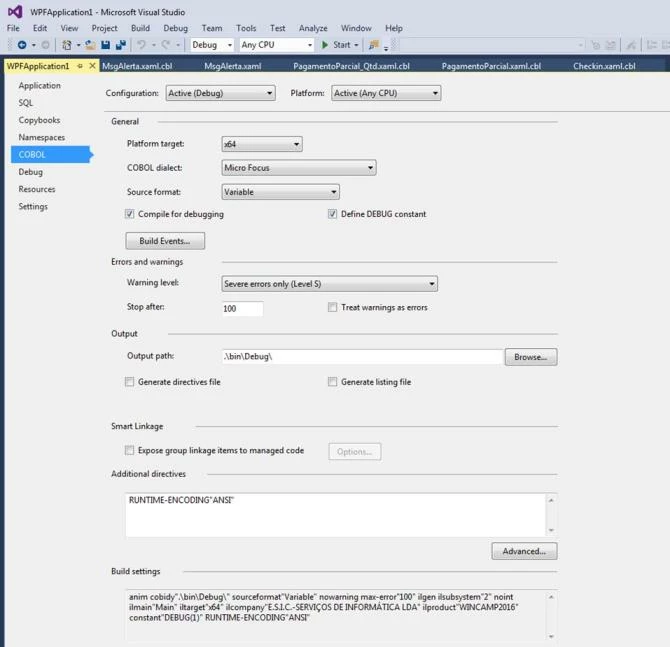This screenshot has width=670, height=647.
Task: Switch to Checkin.xaml.cbl tab
Action: [x=604, y=66]
